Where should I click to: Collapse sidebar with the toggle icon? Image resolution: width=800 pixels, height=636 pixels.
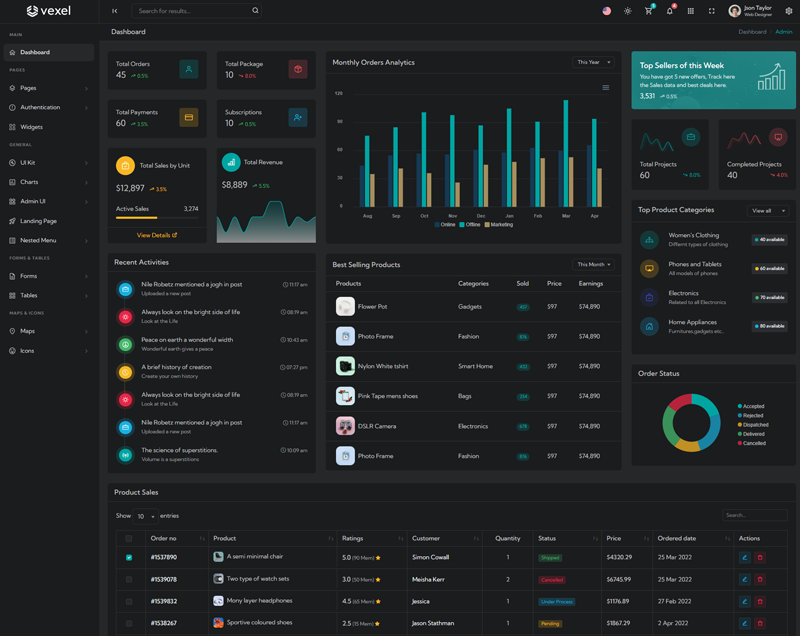pyautogui.click(x=114, y=11)
